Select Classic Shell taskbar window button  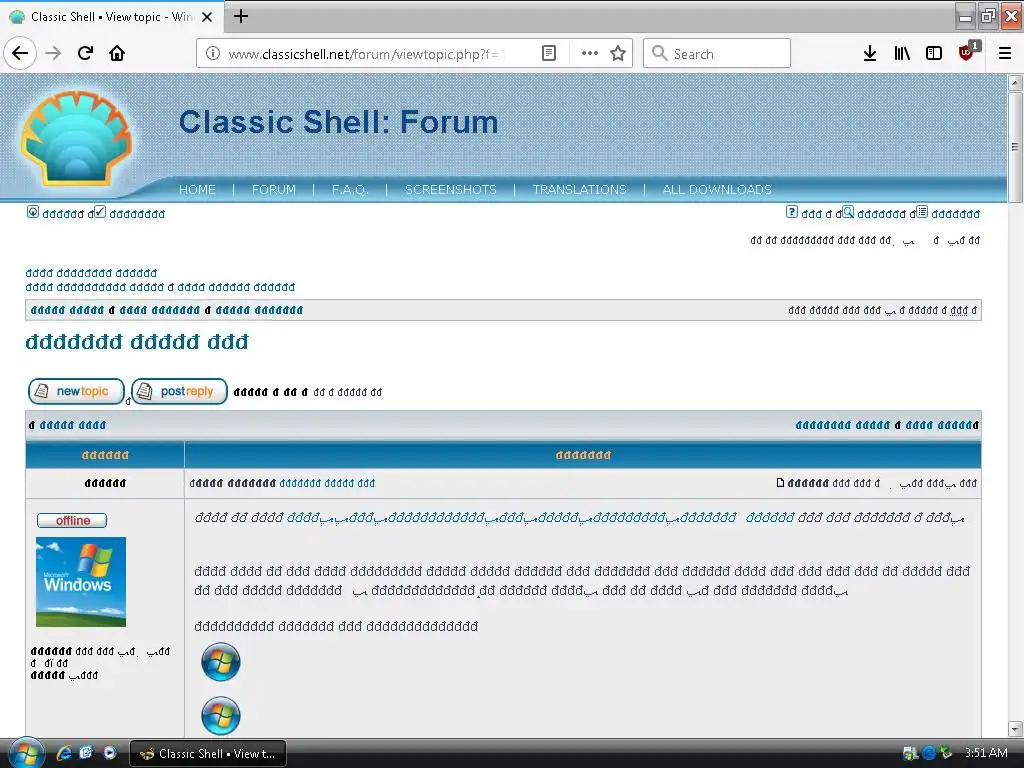pyautogui.click(x=208, y=754)
